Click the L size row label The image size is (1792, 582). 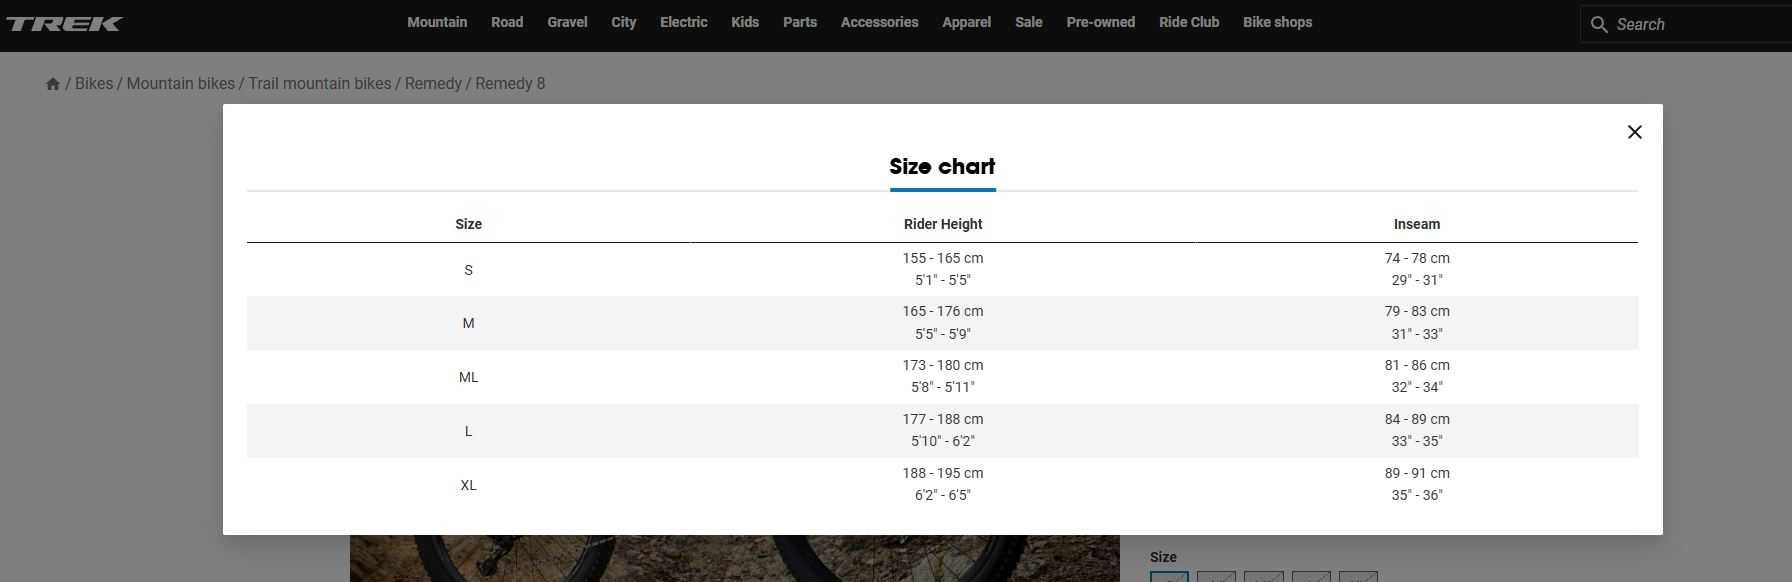(x=468, y=431)
